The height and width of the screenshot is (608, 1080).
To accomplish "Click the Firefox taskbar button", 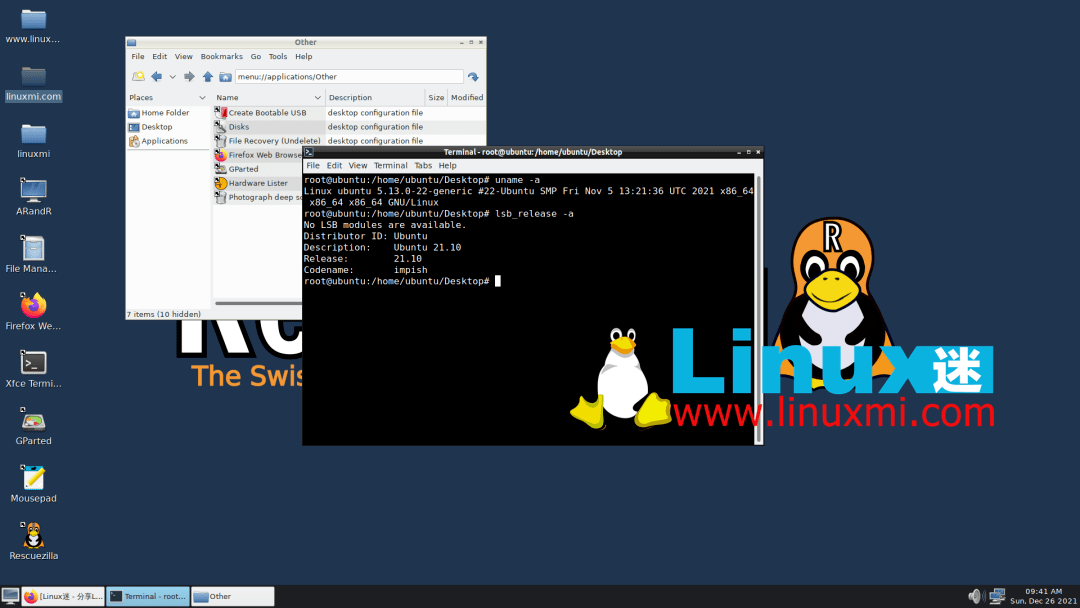I will (63, 596).
